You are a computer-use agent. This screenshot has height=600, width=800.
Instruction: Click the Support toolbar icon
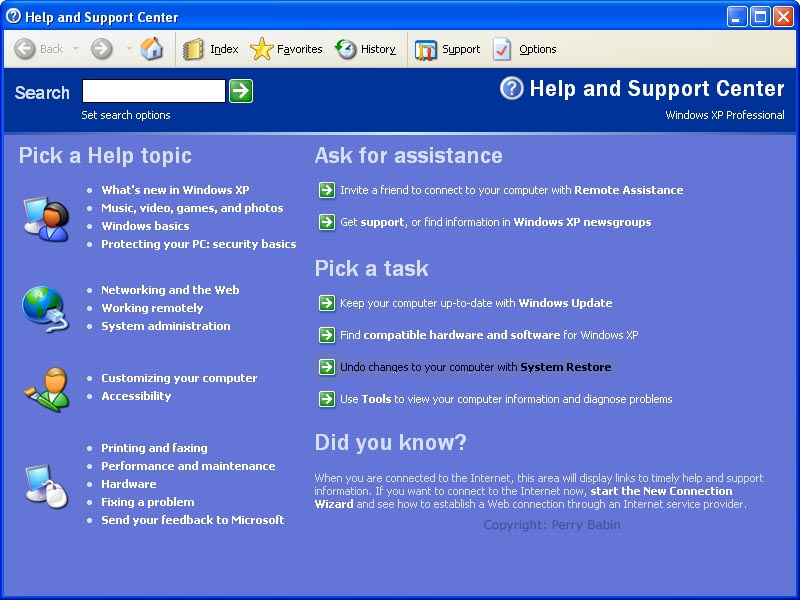tap(426, 49)
